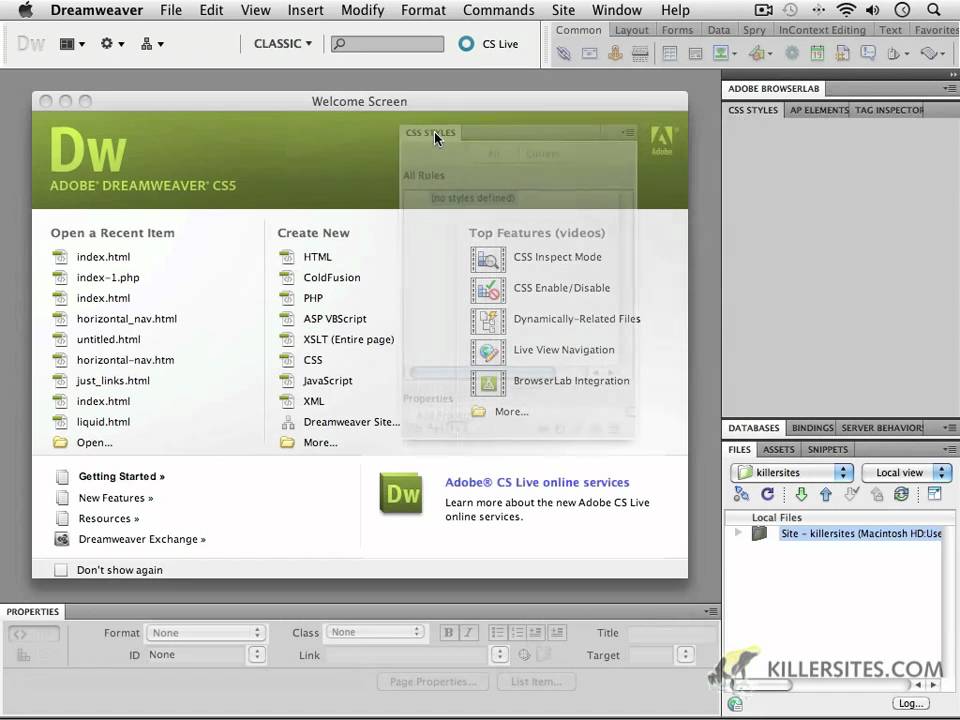Click the search field in toolbar
Screen dimensions: 960x720
[x=388, y=44]
